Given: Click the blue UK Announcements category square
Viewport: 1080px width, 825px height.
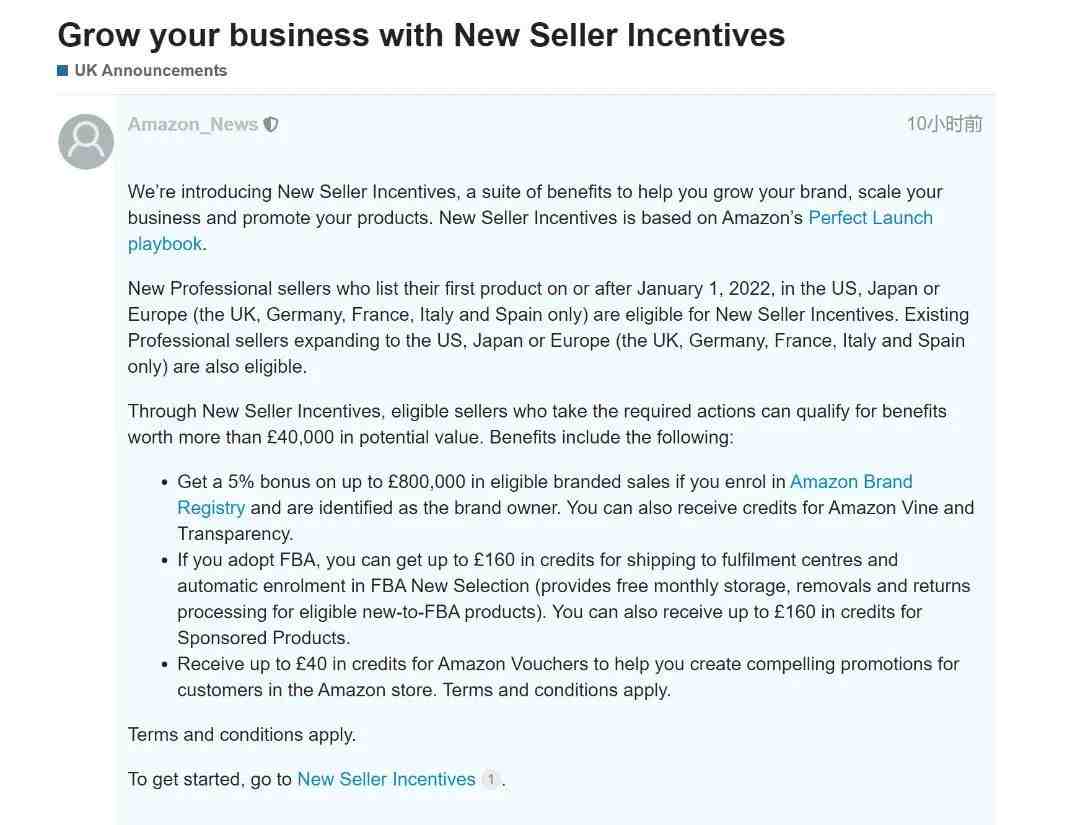Looking at the screenshot, I should click(x=63, y=71).
